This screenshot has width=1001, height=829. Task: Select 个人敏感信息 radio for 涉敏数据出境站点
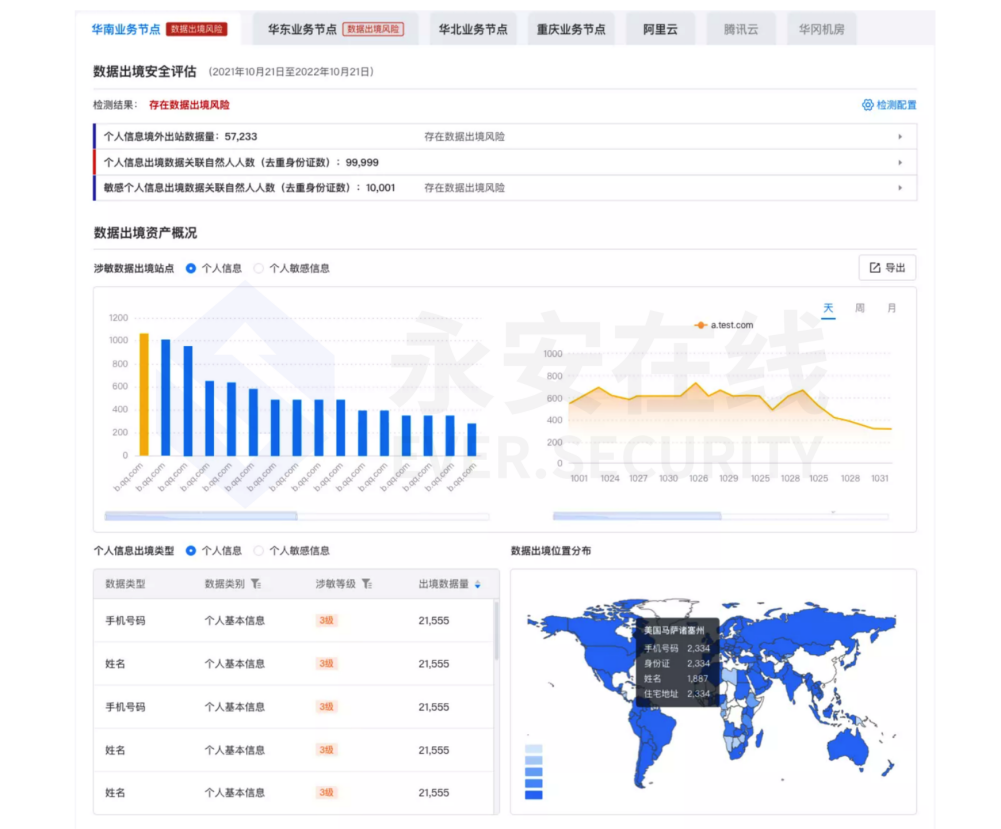tap(259, 269)
